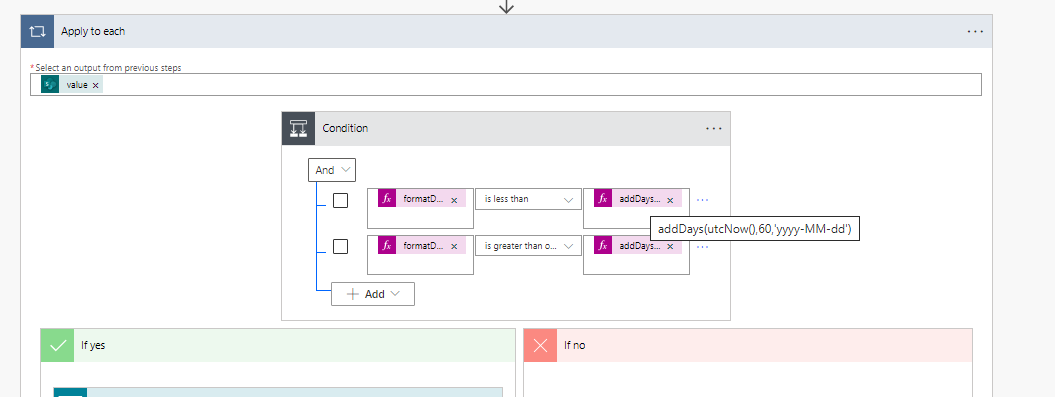The image size is (1055, 397).
Task: Click the value dynamic content token
Action: pos(72,85)
